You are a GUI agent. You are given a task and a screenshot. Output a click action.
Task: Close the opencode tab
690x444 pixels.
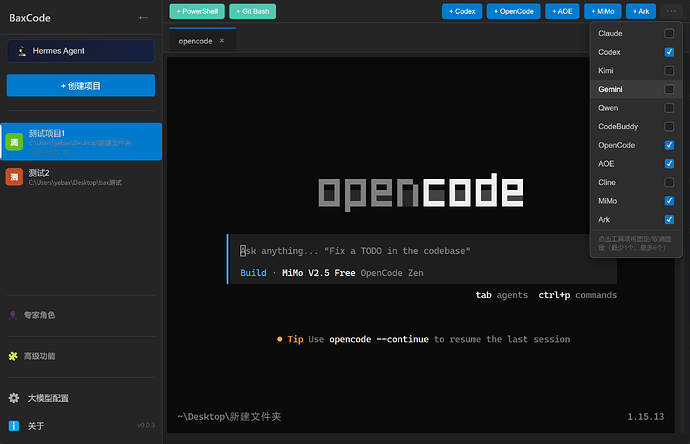point(222,40)
